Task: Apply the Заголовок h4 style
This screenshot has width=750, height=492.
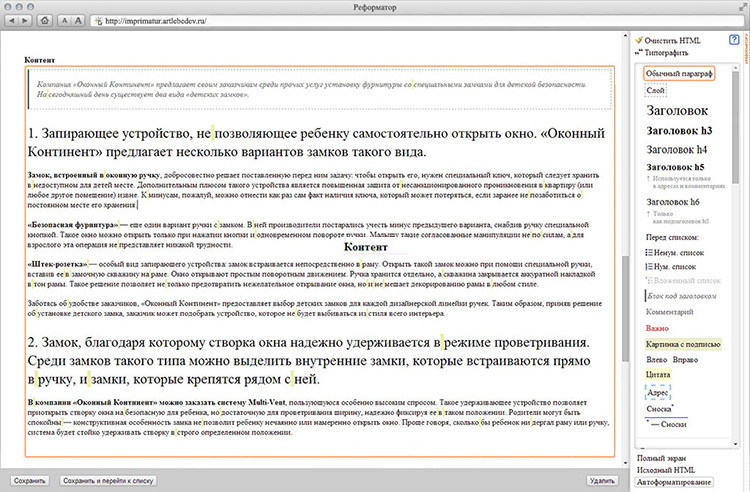Action: tap(677, 150)
